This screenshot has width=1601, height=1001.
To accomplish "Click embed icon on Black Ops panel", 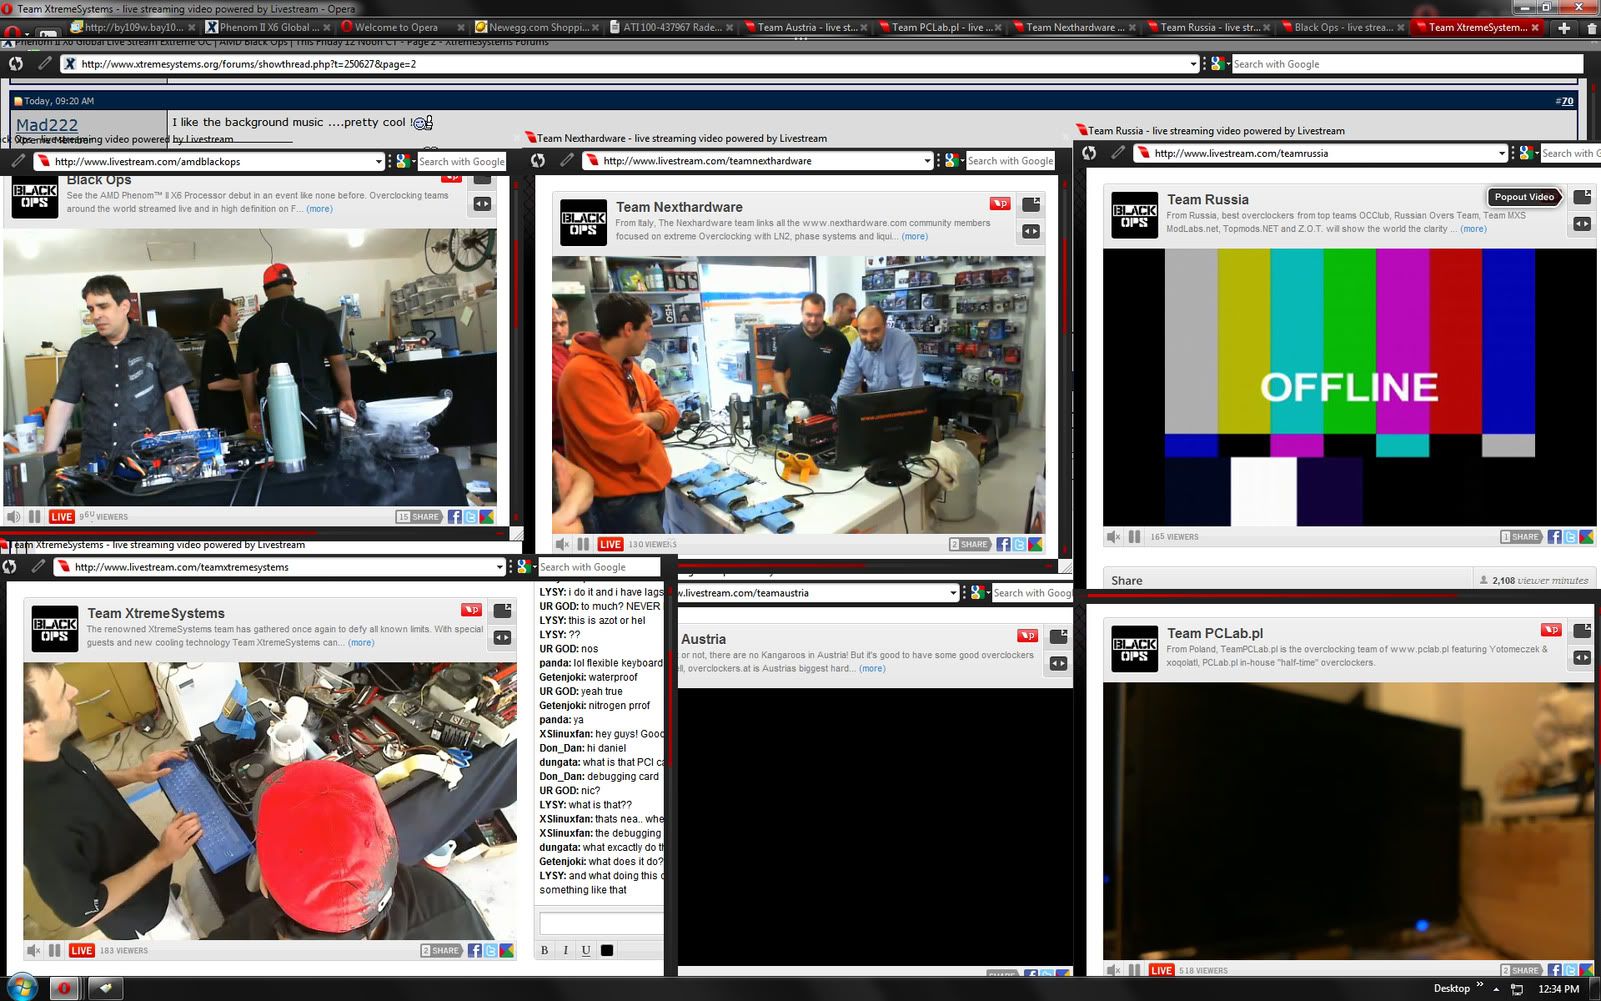I will 482,203.
